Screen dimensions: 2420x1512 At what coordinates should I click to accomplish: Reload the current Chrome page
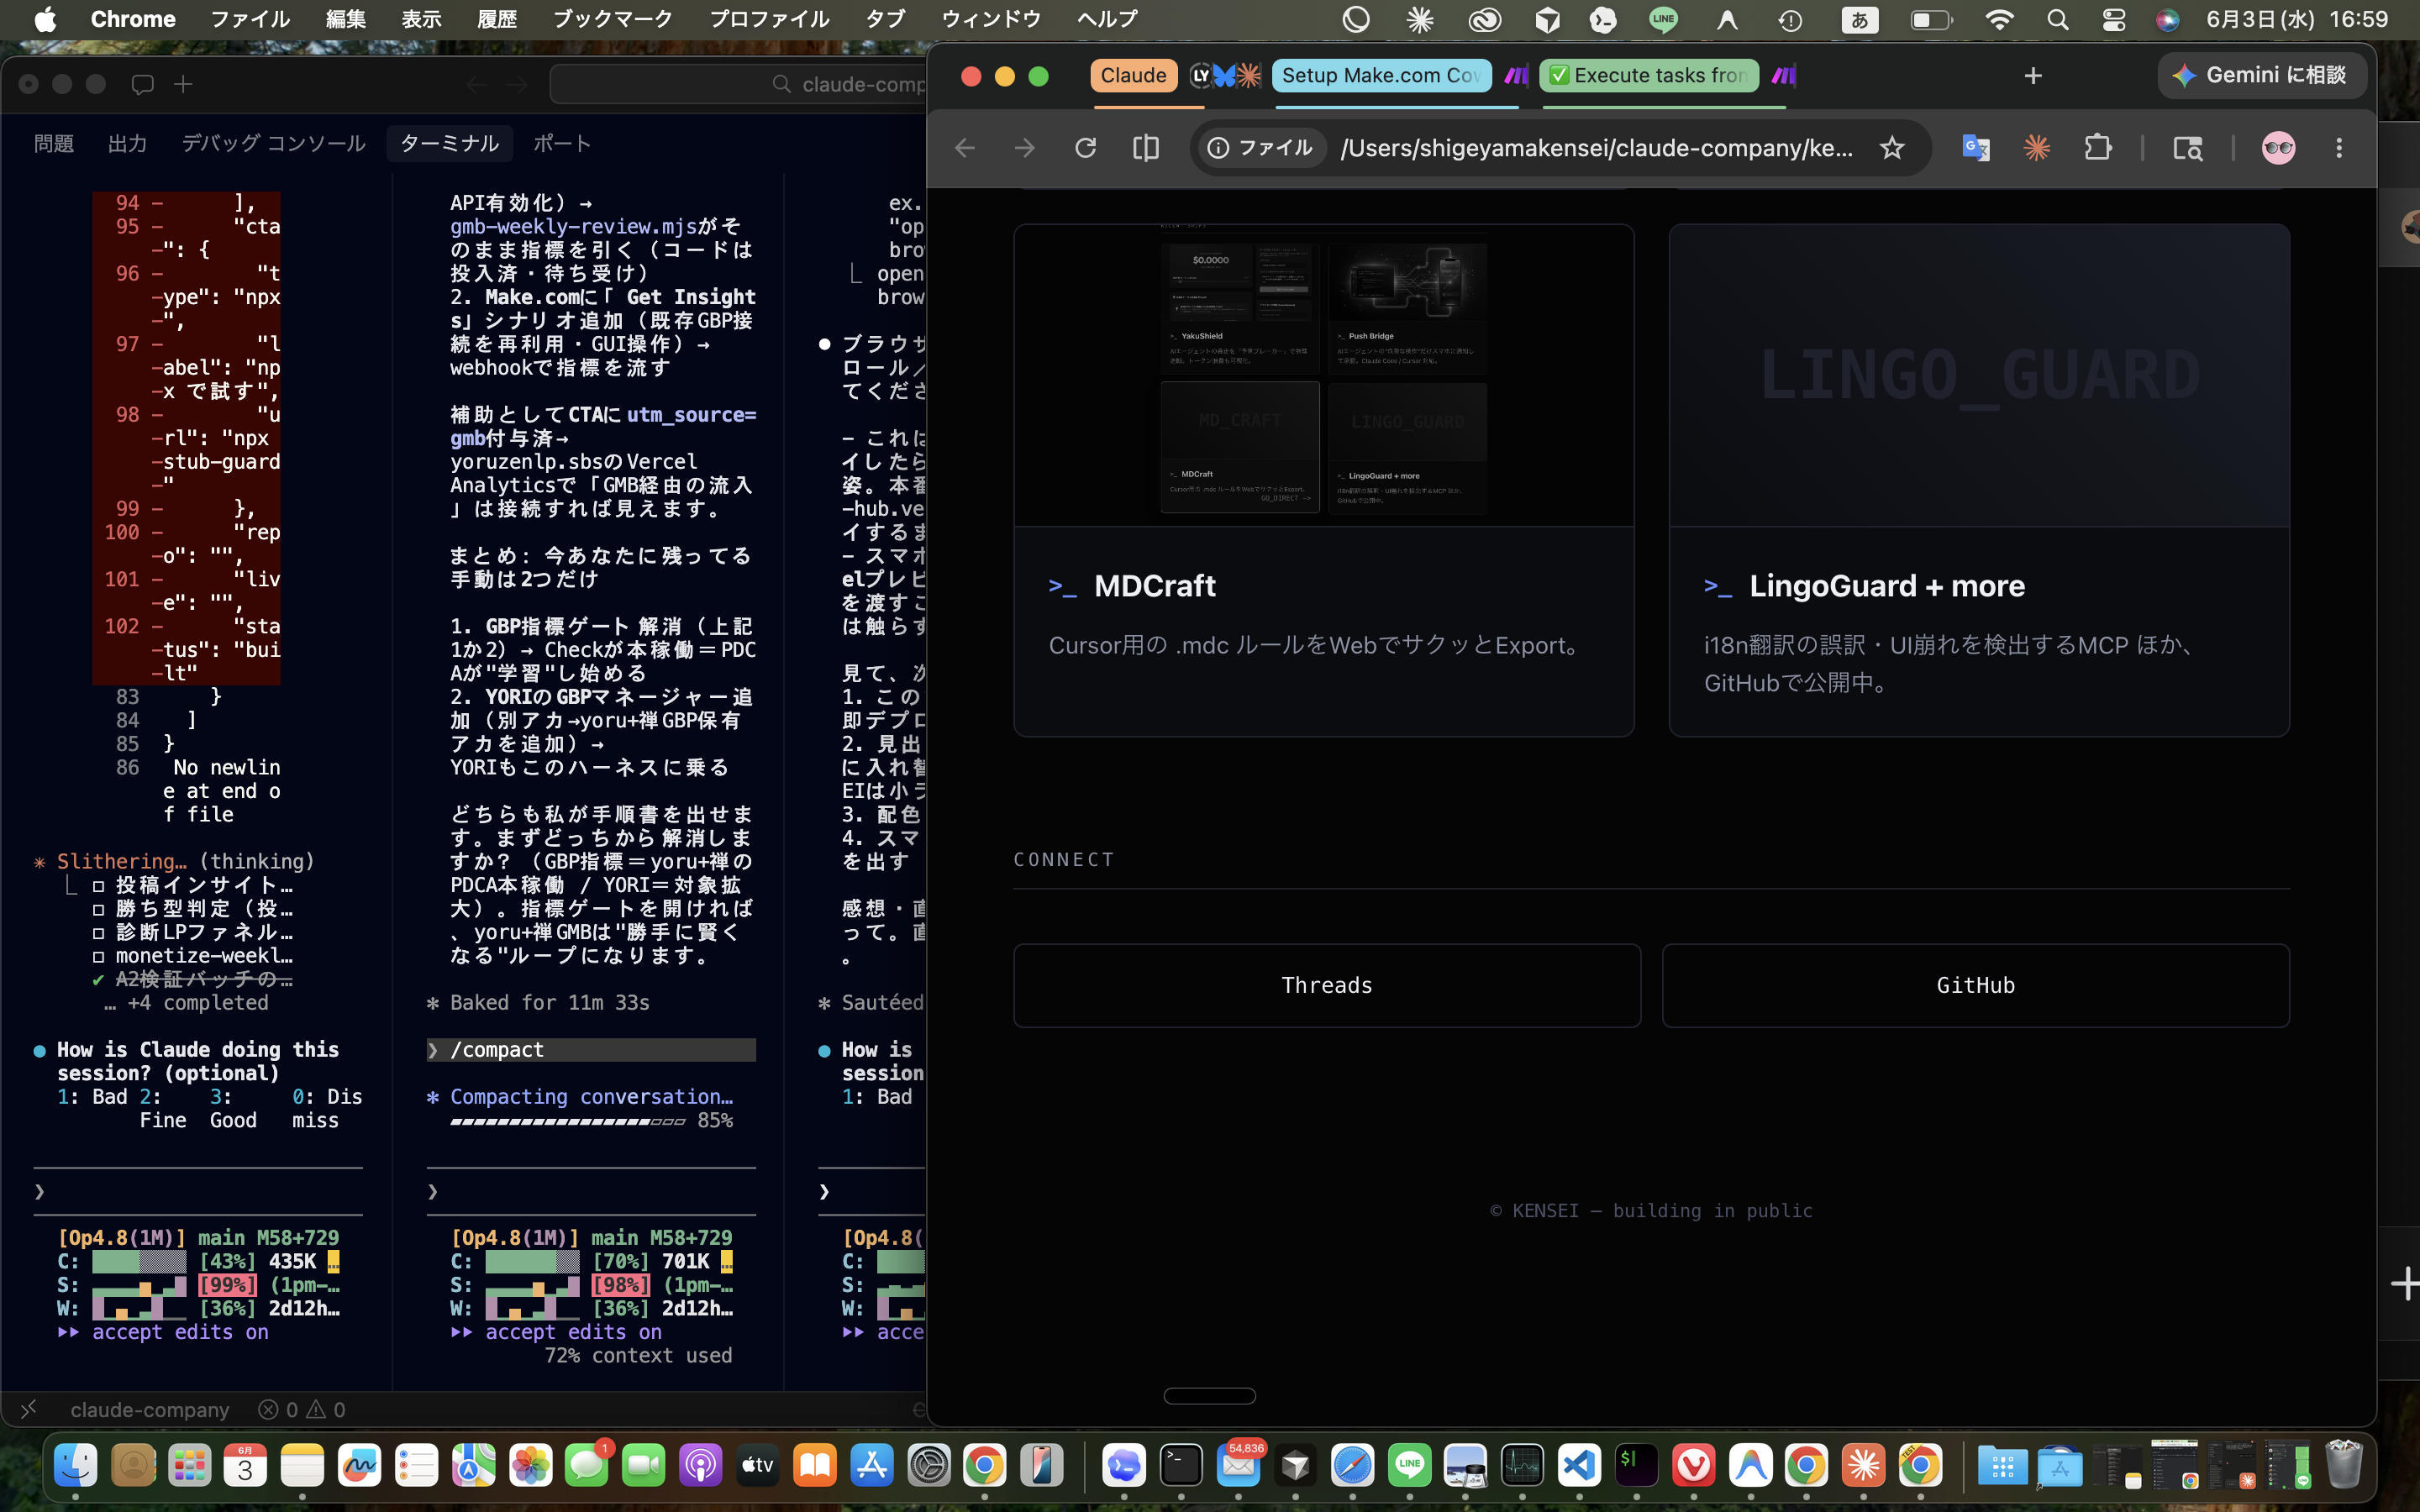pos(1085,148)
